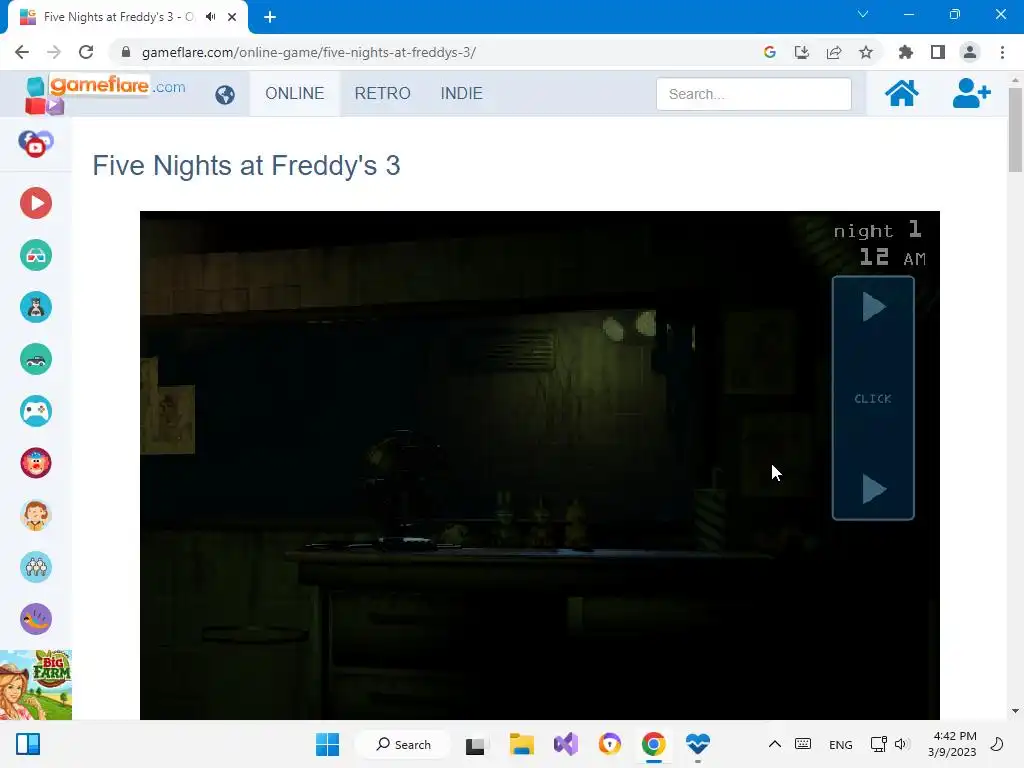Image resolution: width=1024 pixels, height=768 pixels.
Task: Open the widgets button on taskbar
Action: click(x=27, y=744)
